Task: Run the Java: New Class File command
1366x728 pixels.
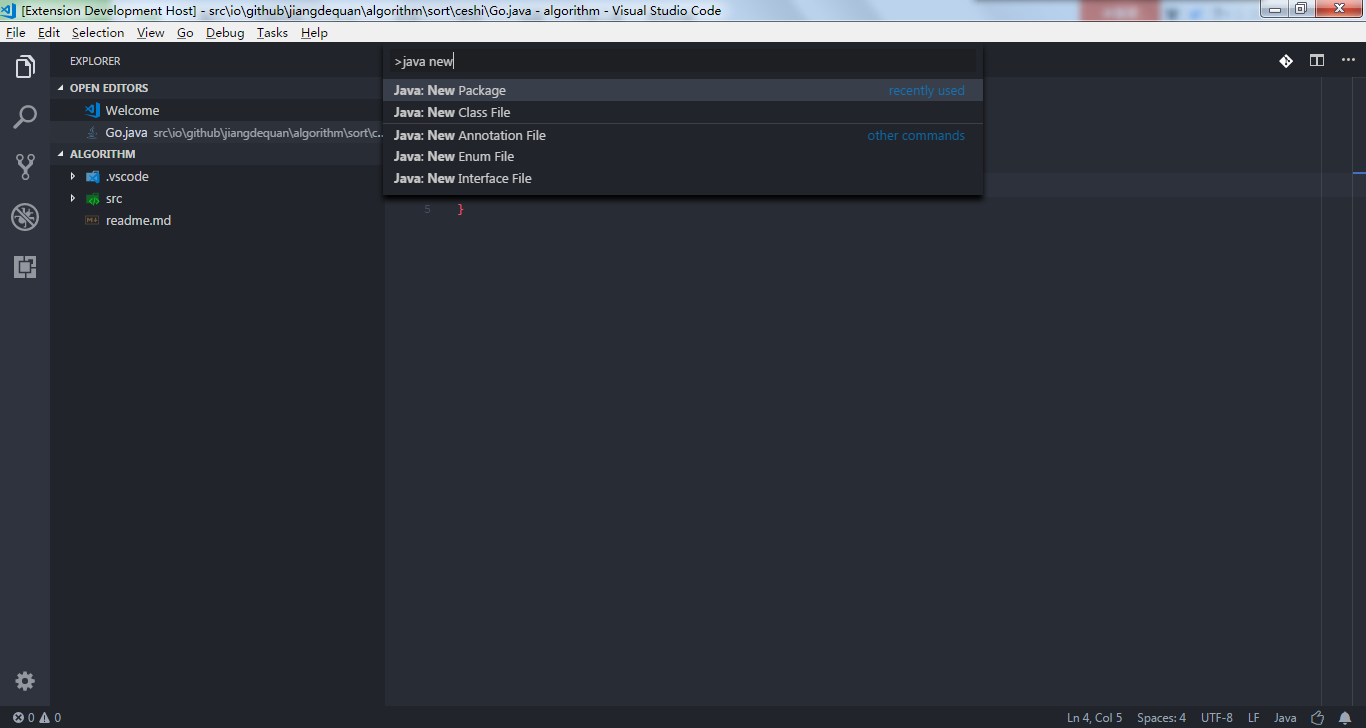Action: (x=683, y=112)
